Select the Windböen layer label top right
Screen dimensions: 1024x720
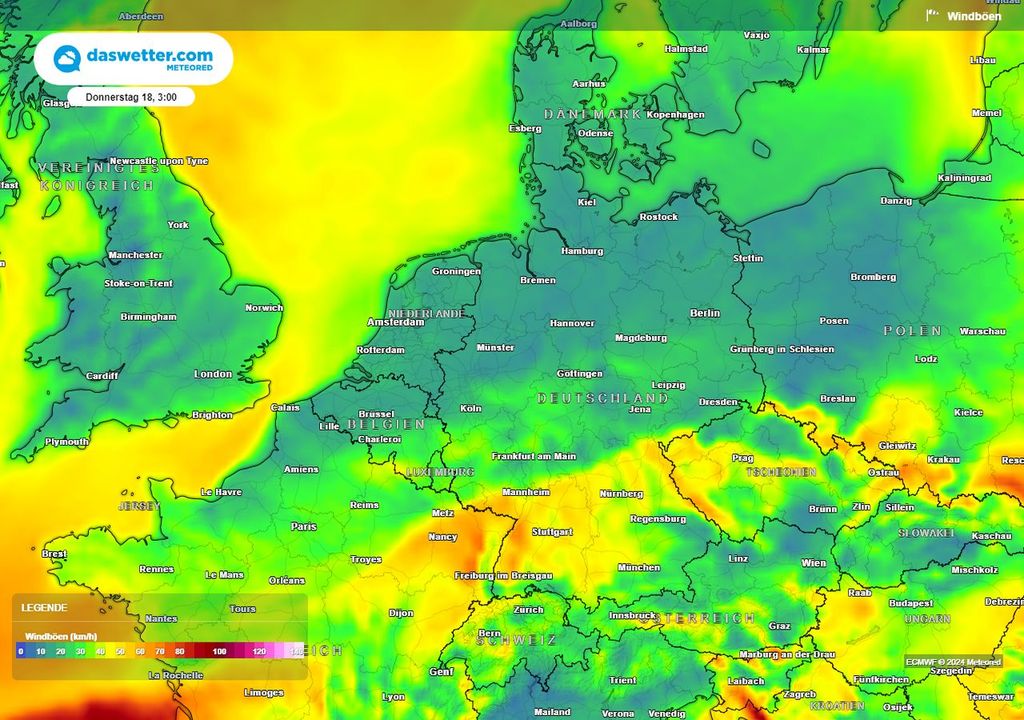(x=975, y=15)
